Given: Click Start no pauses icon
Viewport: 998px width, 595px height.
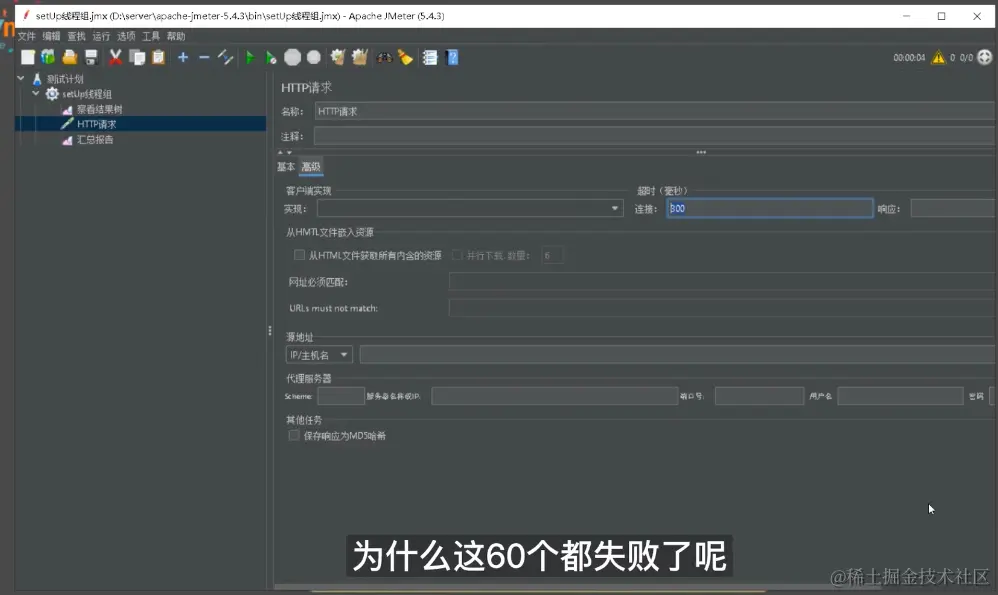Looking at the screenshot, I should [x=271, y=57].
